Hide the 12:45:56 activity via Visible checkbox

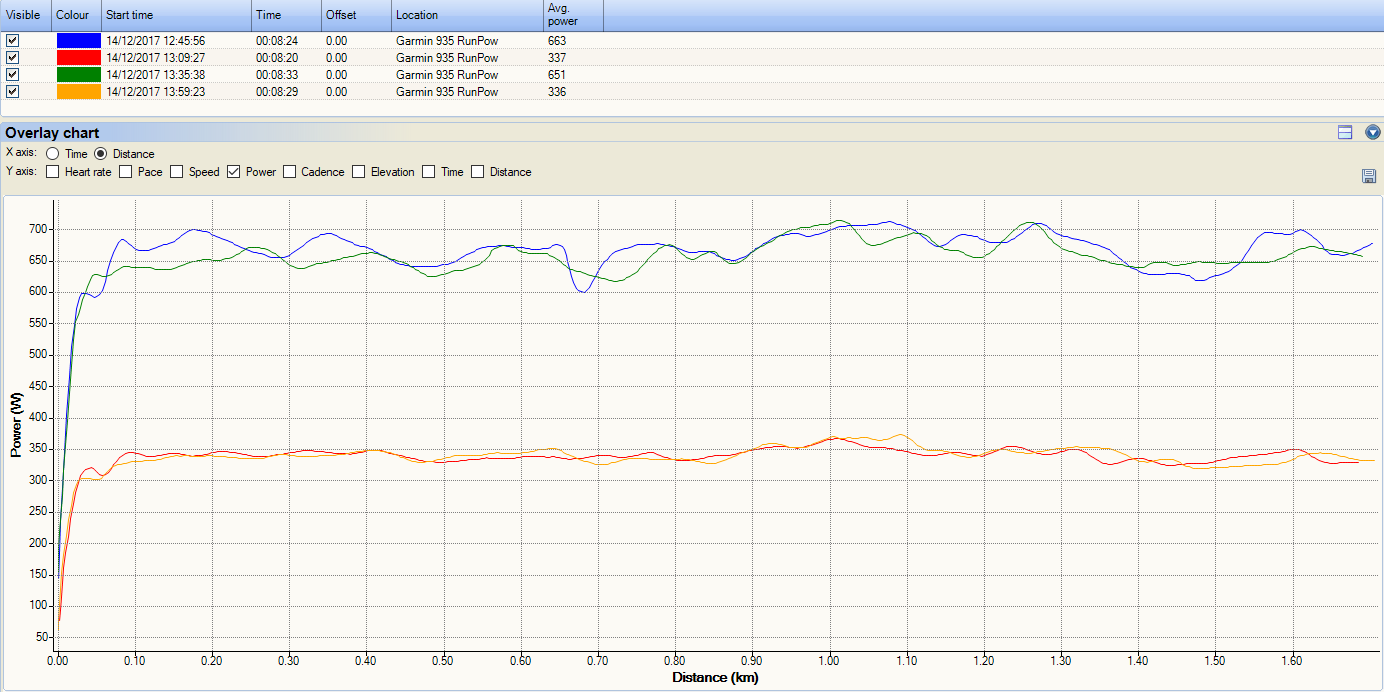(x=12, y=40)
